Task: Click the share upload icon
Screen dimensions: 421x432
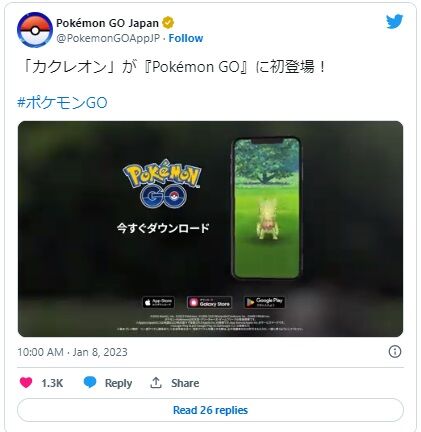Action: (156, 383)
